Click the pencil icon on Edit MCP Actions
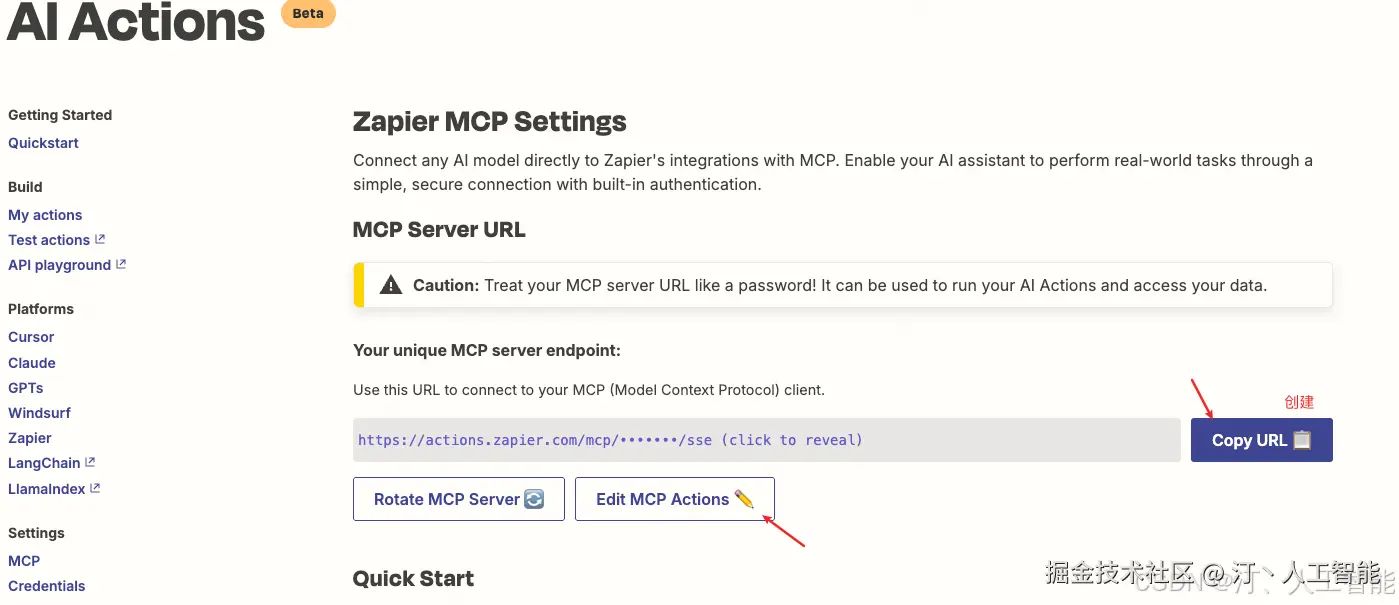 [744, 499]
